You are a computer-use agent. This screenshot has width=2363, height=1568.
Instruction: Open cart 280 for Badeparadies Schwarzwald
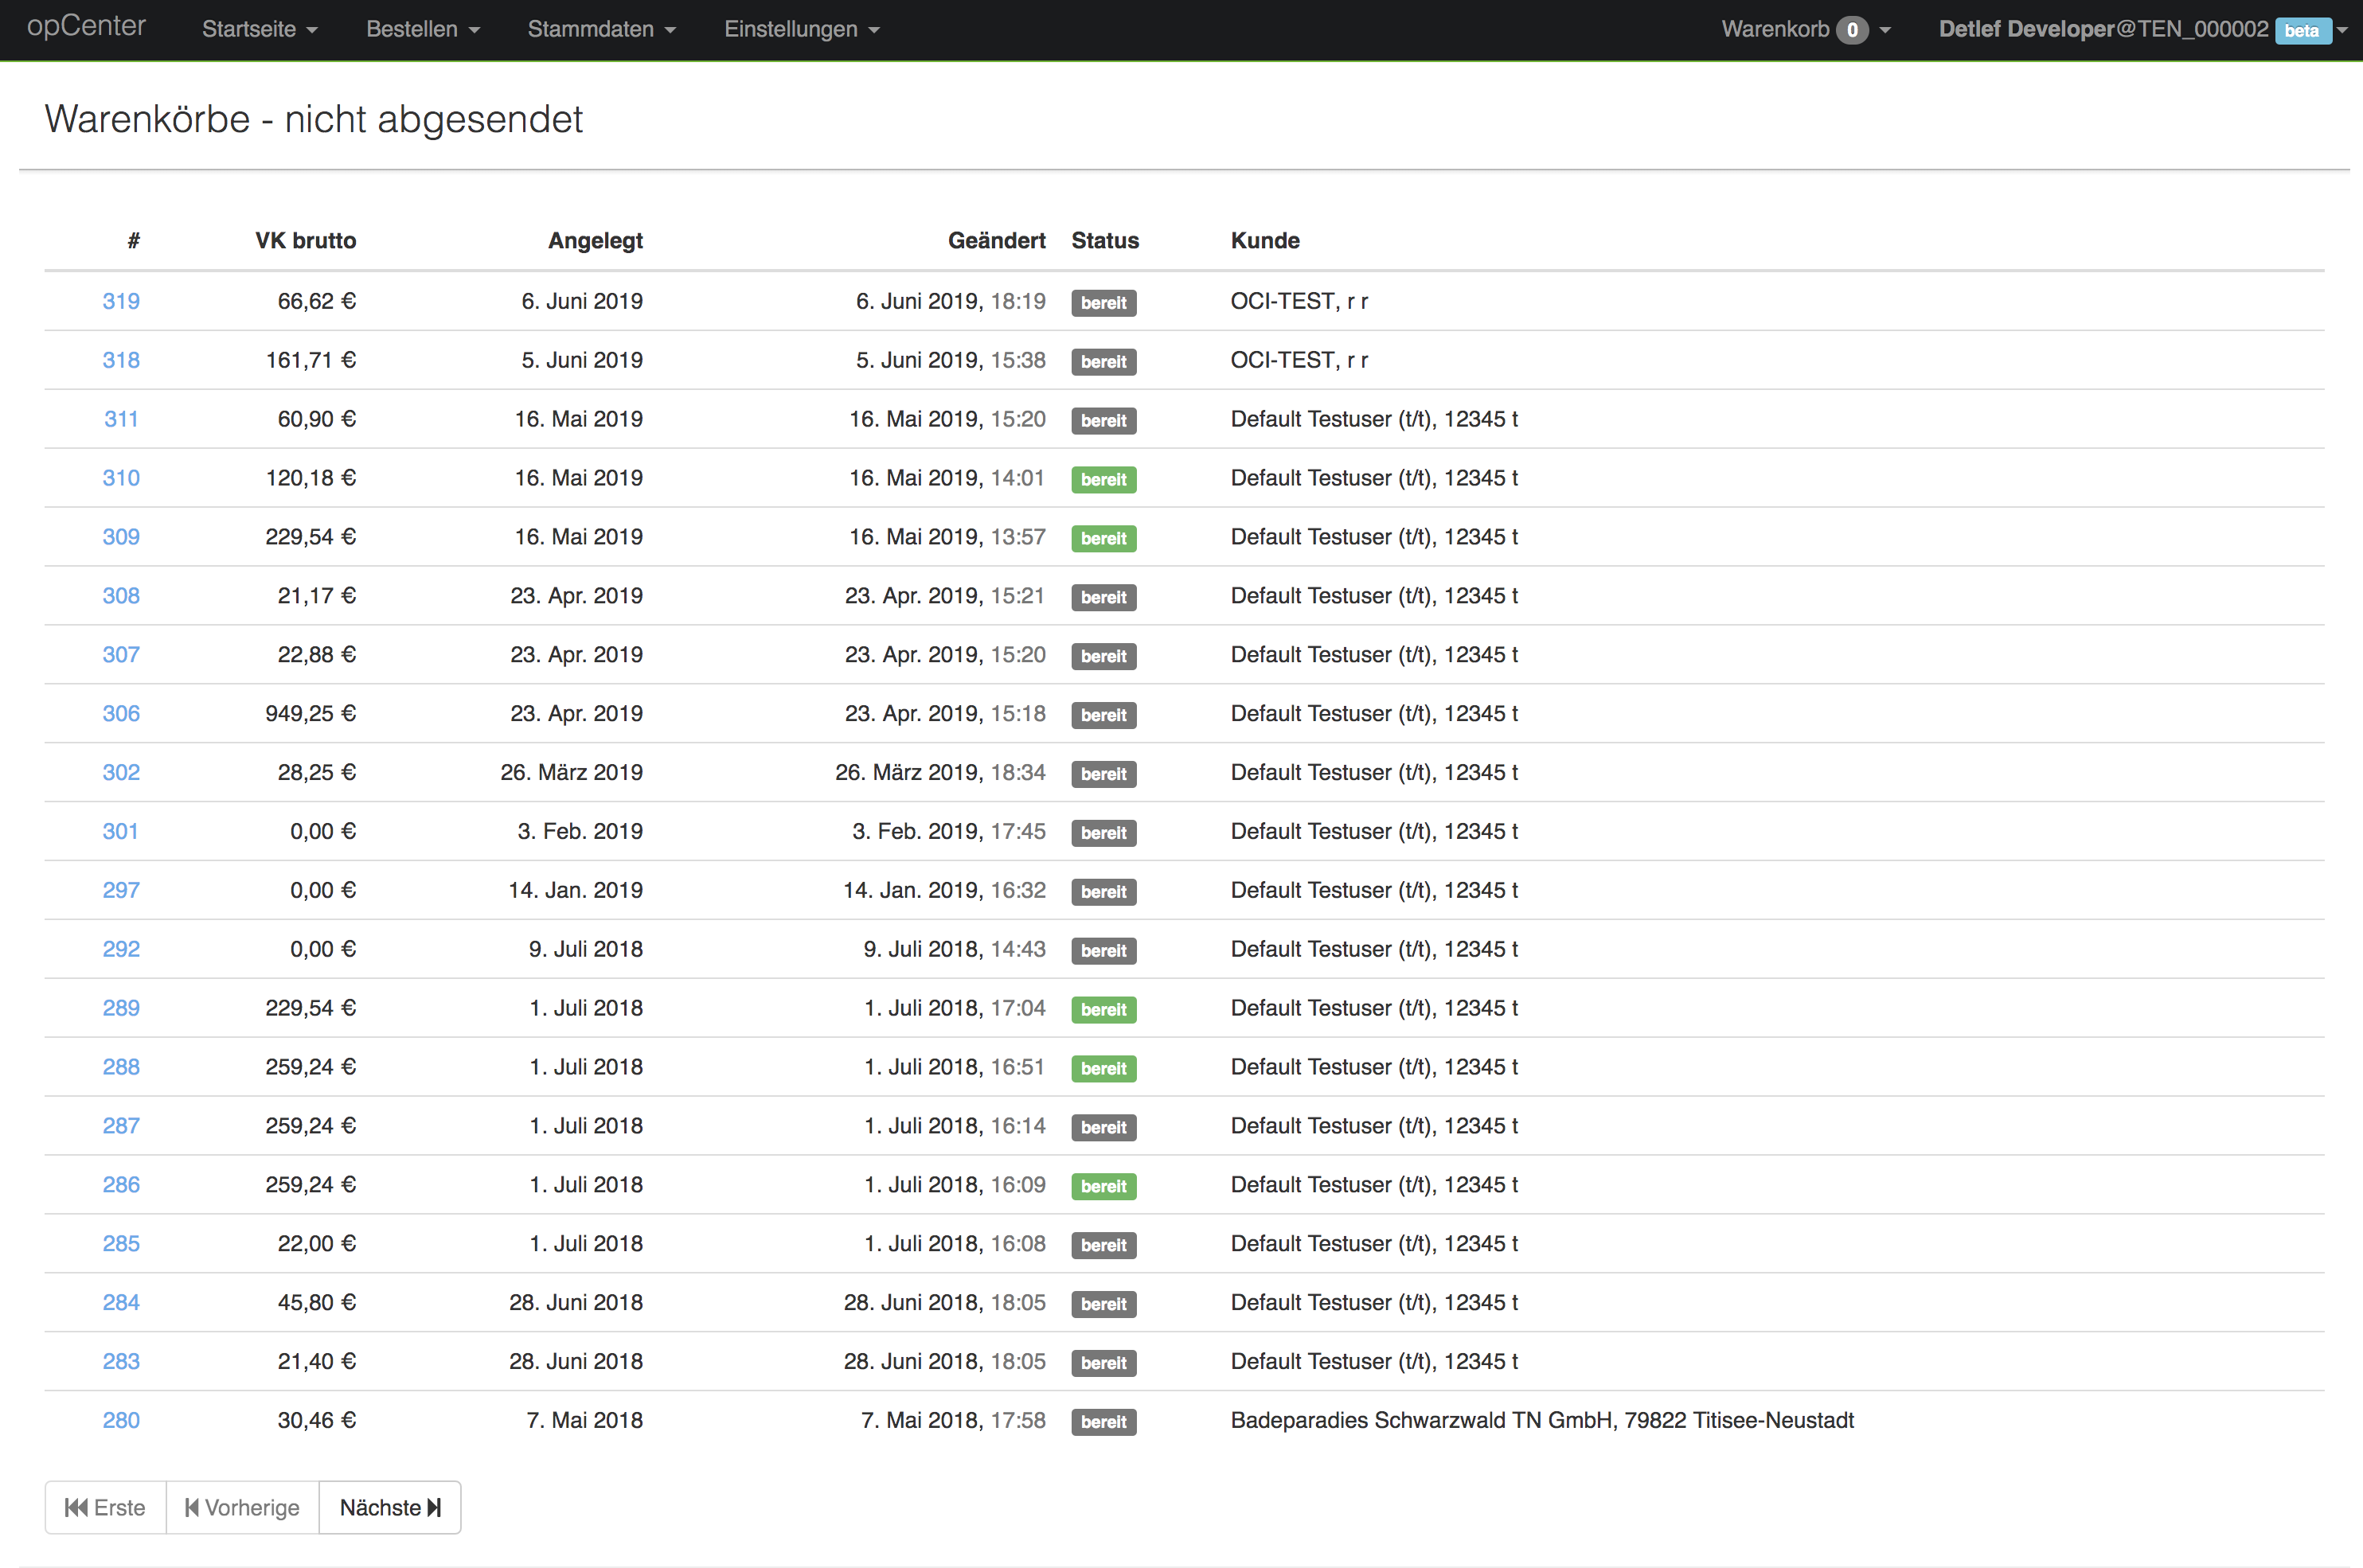click(121, 1420)
